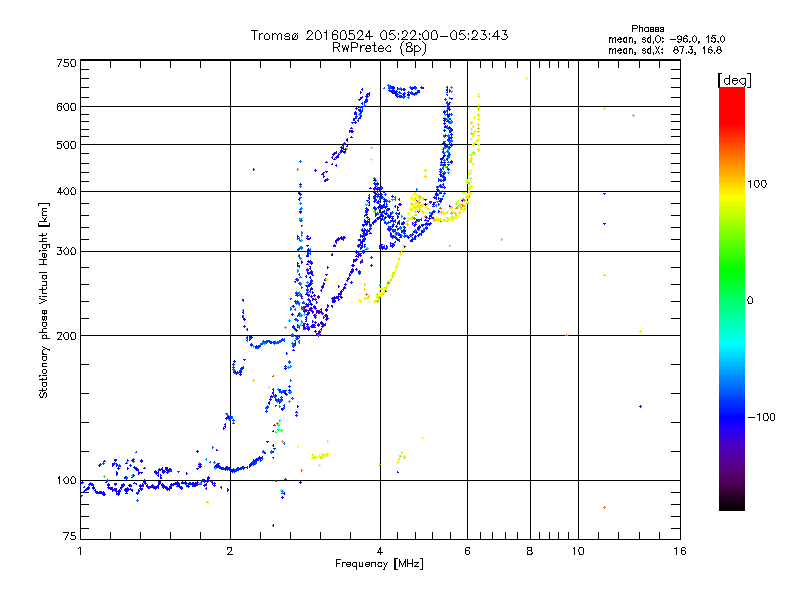Select the 'mean, sd,O: -96.0, 15.0' line
The width and height of the screenshot is (800, 600).
coord(666,40)
